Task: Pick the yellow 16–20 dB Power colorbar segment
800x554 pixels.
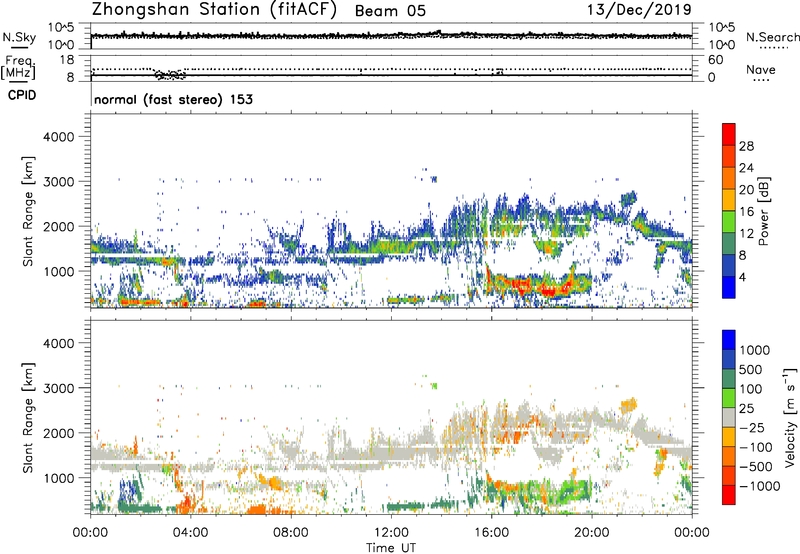Action: pyautogui.click(x=729, y=200)
